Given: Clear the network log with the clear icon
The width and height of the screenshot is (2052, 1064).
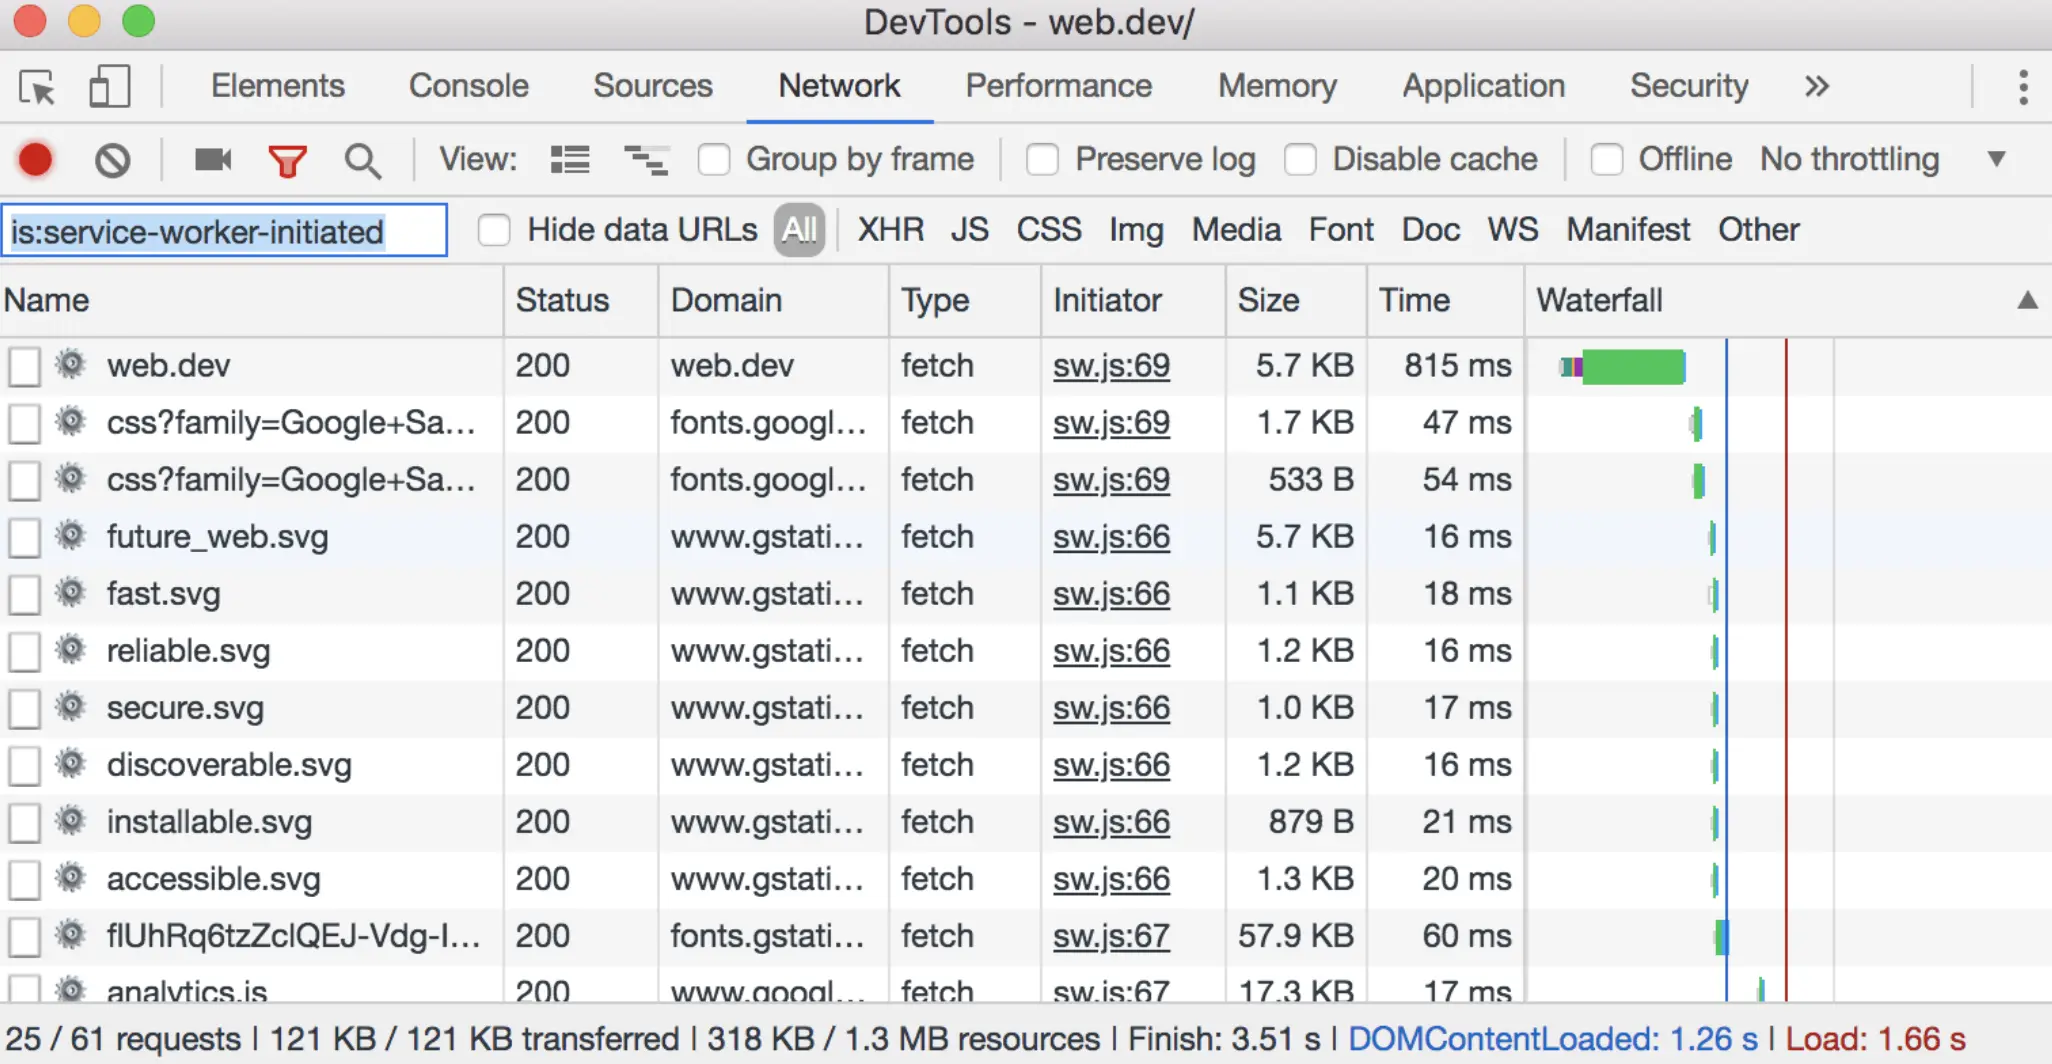Looking at the screenshot, I should pos(112,160).
